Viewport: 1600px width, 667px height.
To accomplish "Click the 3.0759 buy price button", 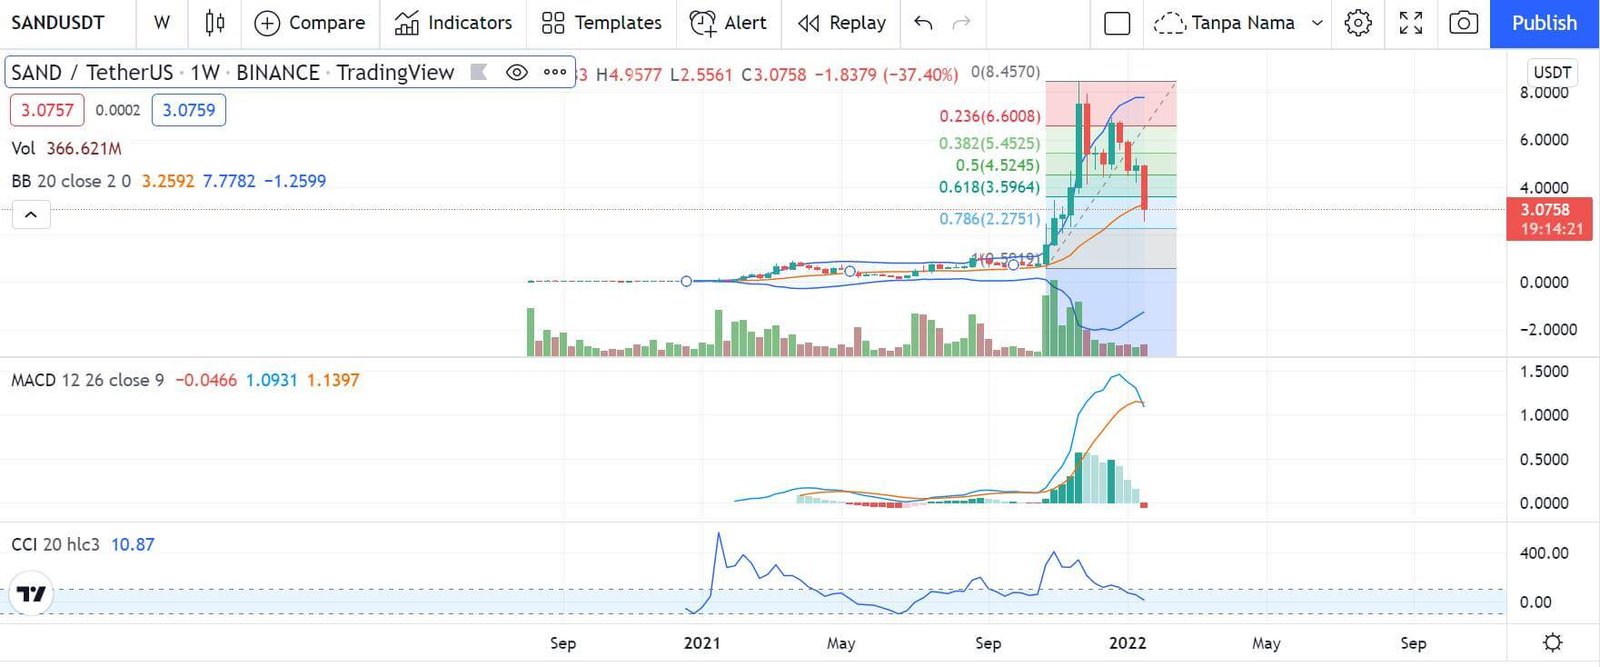I will click(x=189, y=110).
